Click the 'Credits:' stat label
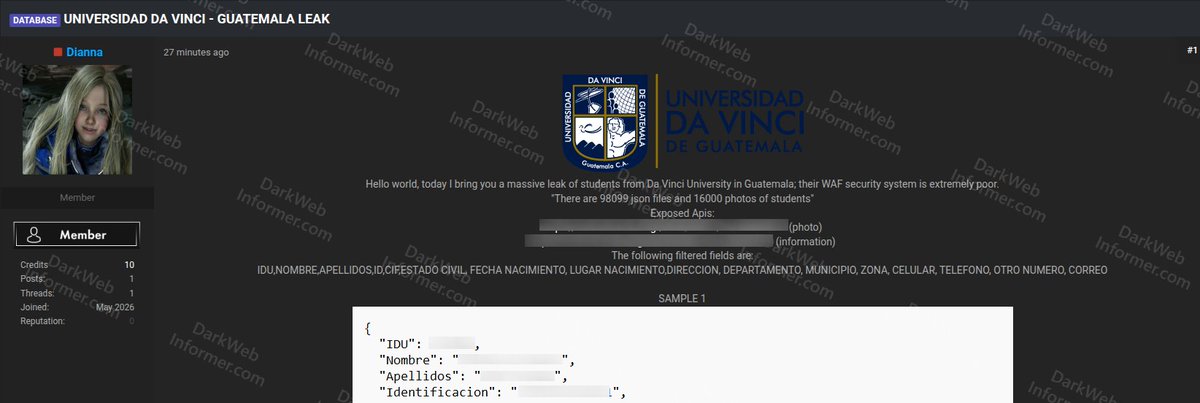Screen dimensions: 1200x403 click(35, 265)
